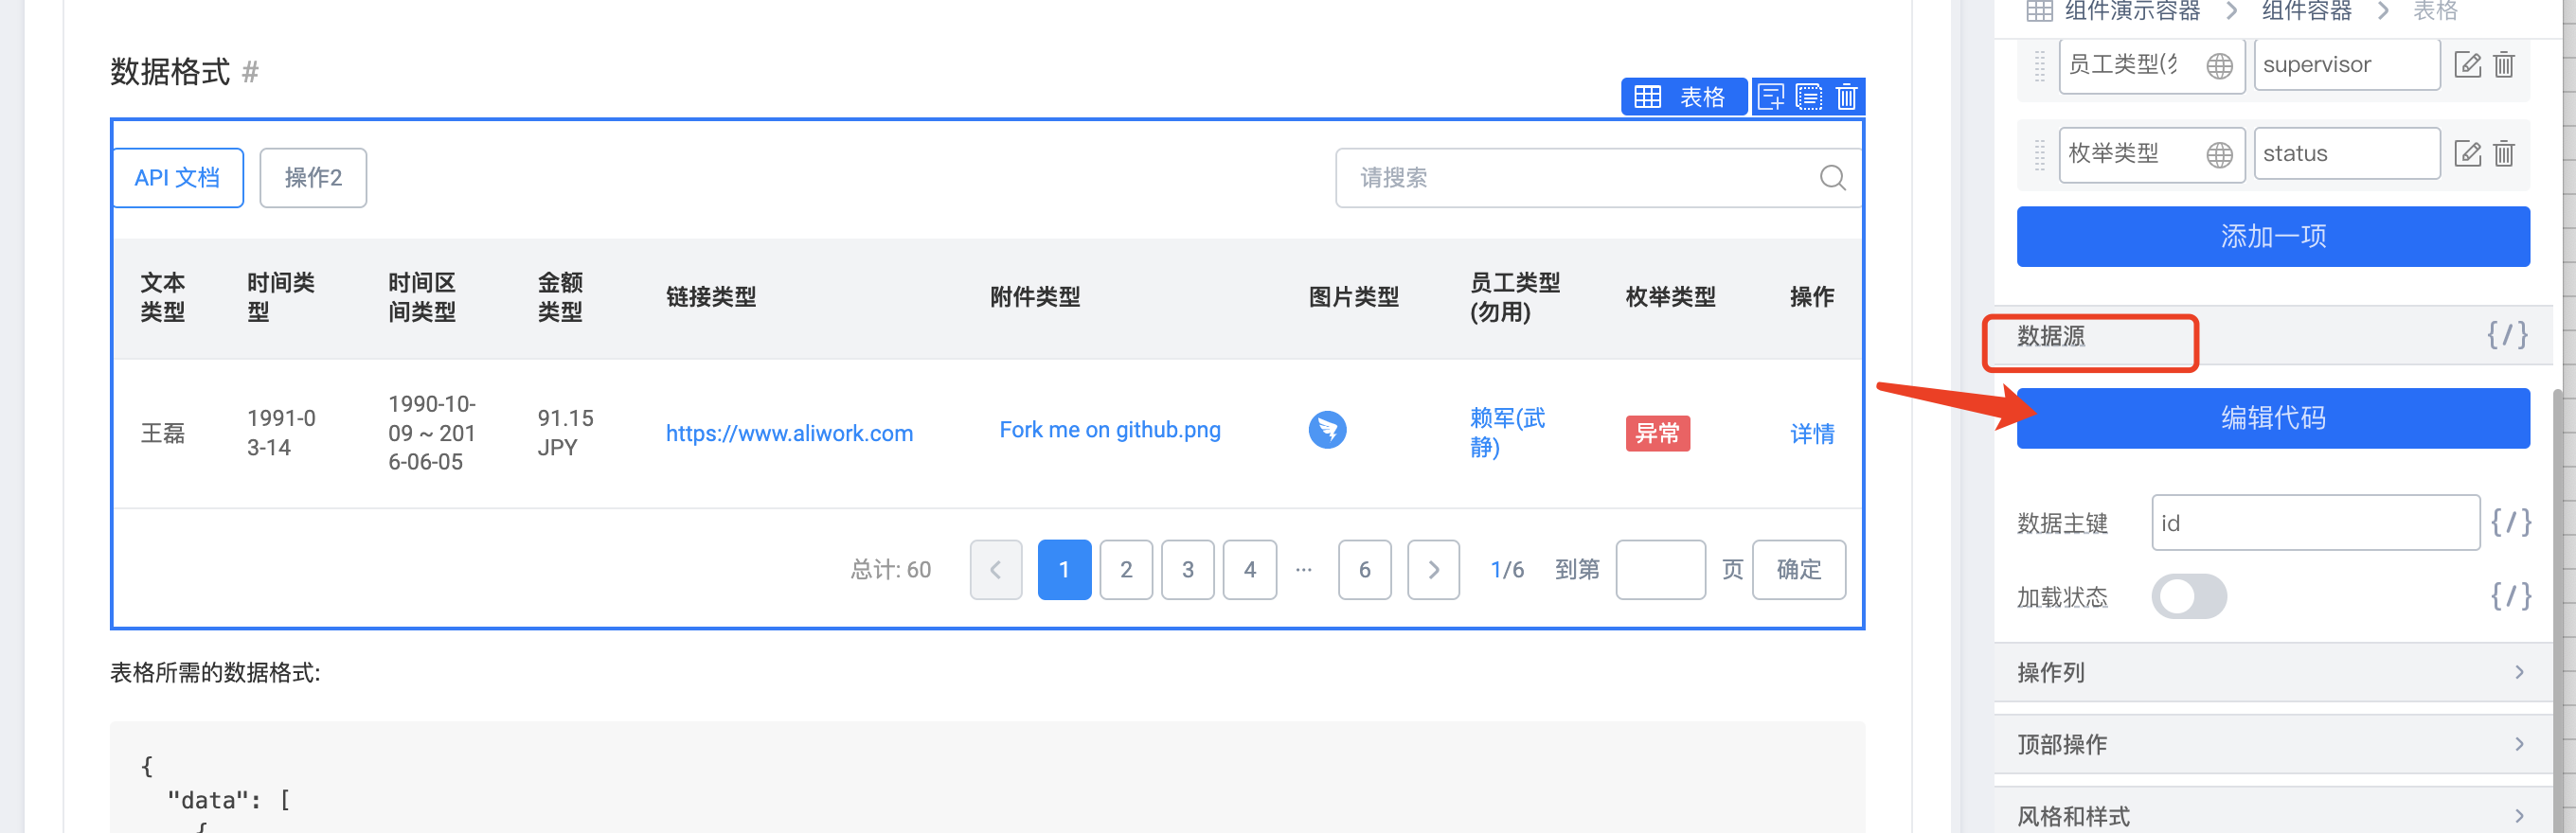Click the 添加一项 button
This screenshot has height=833, width=2576.
(x=2272, y=237)
